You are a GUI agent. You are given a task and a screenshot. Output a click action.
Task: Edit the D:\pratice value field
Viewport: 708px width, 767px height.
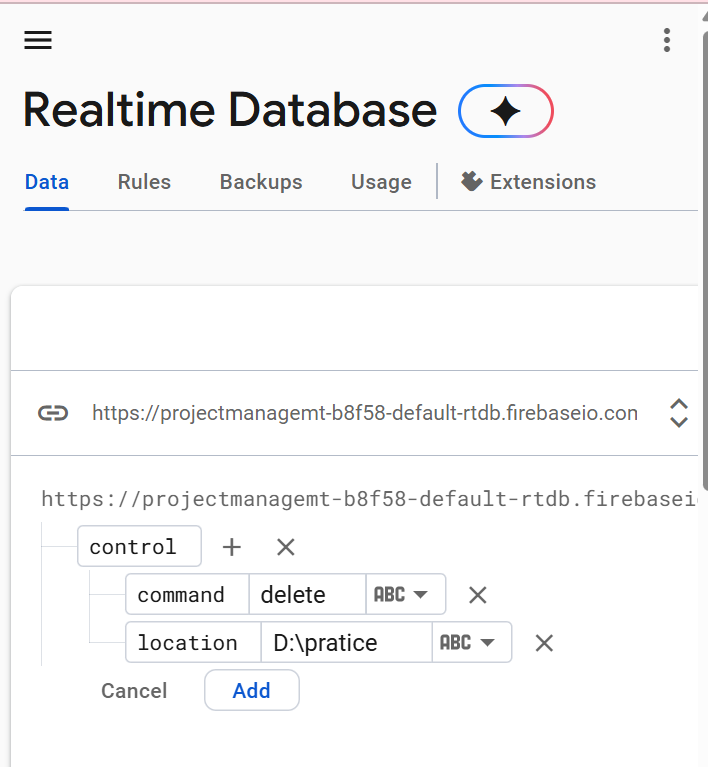(347, 642)
